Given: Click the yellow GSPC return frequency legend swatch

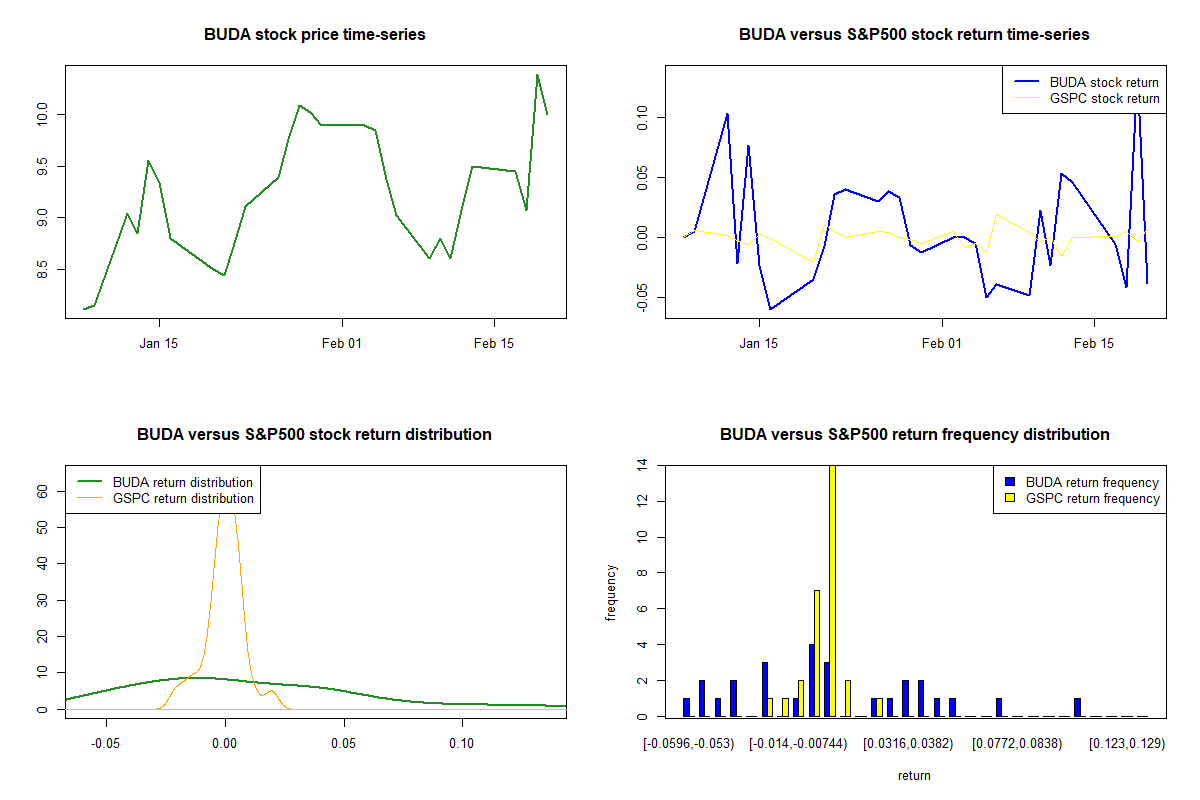Looking at the screenshot, I should click(x=1011, y=498).
